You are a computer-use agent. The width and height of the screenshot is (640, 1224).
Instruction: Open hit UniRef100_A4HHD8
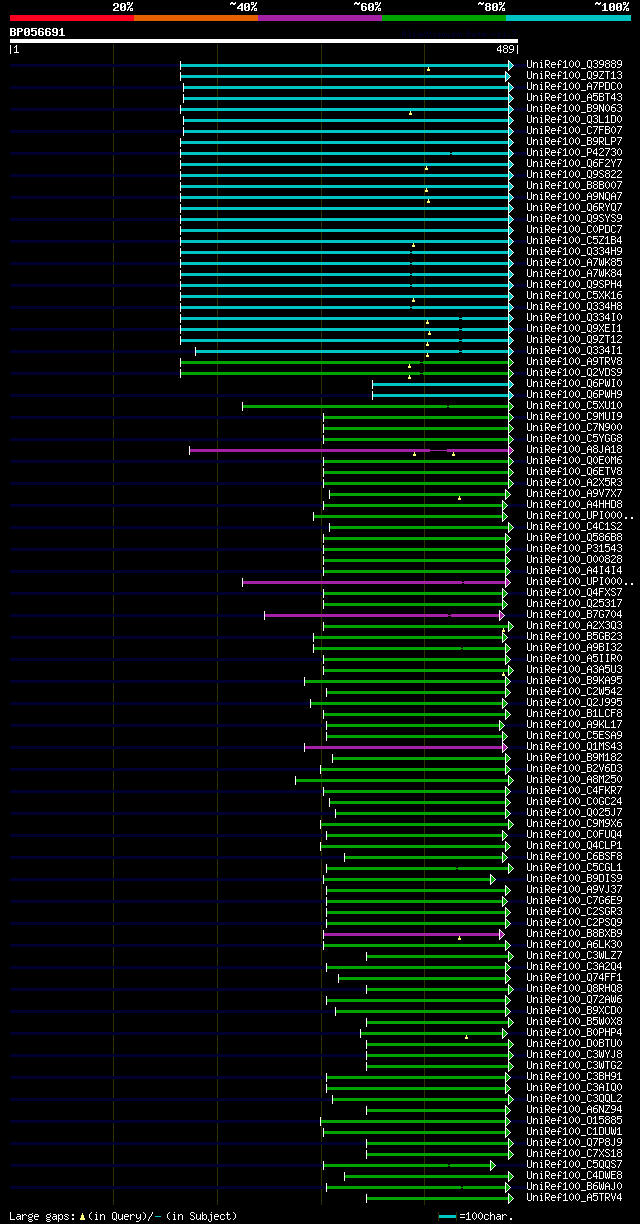(x=574, y=504)
